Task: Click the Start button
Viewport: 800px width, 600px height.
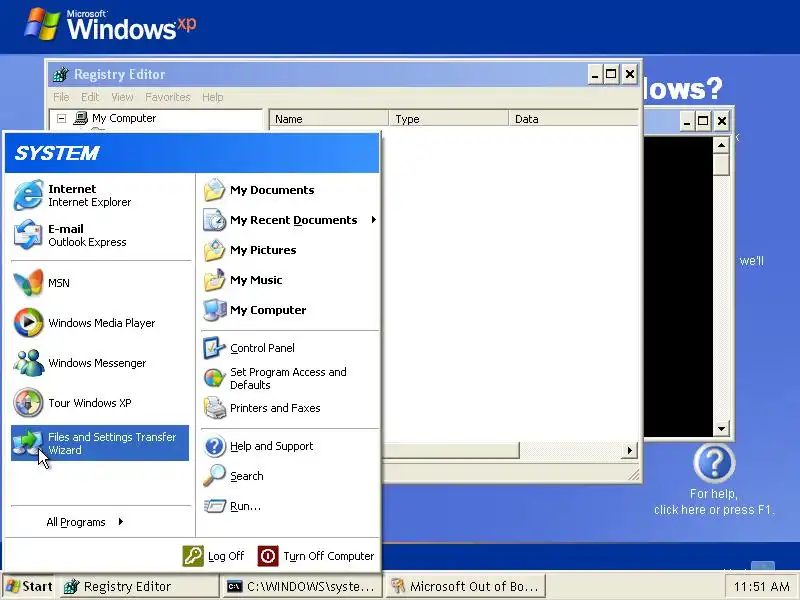Action: [29, 586]
